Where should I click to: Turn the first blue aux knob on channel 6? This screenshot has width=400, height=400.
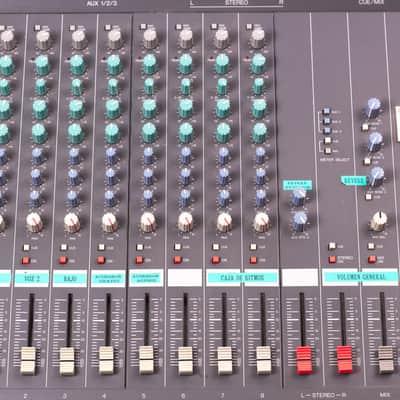tap(186, 156)
